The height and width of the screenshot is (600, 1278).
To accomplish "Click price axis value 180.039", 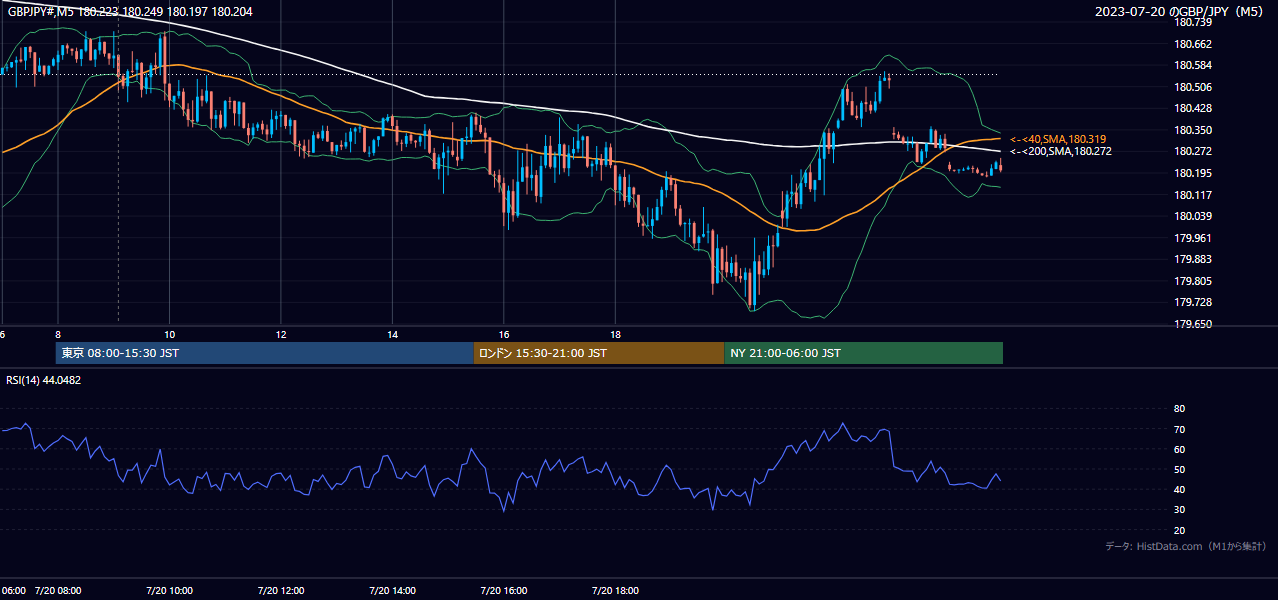I will pyautogui.click(x=1193, y=217).
